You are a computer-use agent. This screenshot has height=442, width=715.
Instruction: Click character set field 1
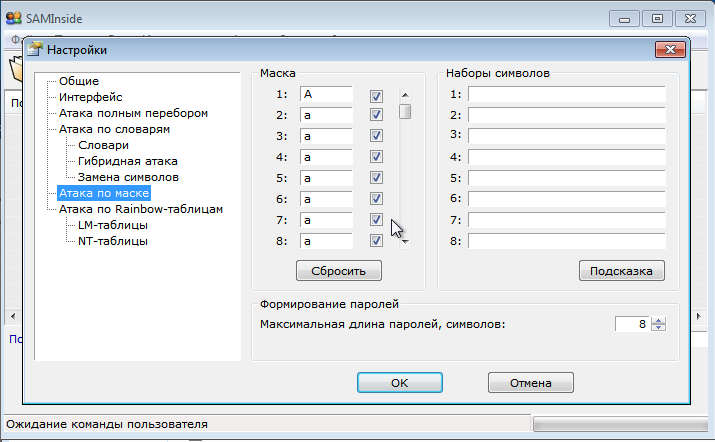(x=567, y=94)
